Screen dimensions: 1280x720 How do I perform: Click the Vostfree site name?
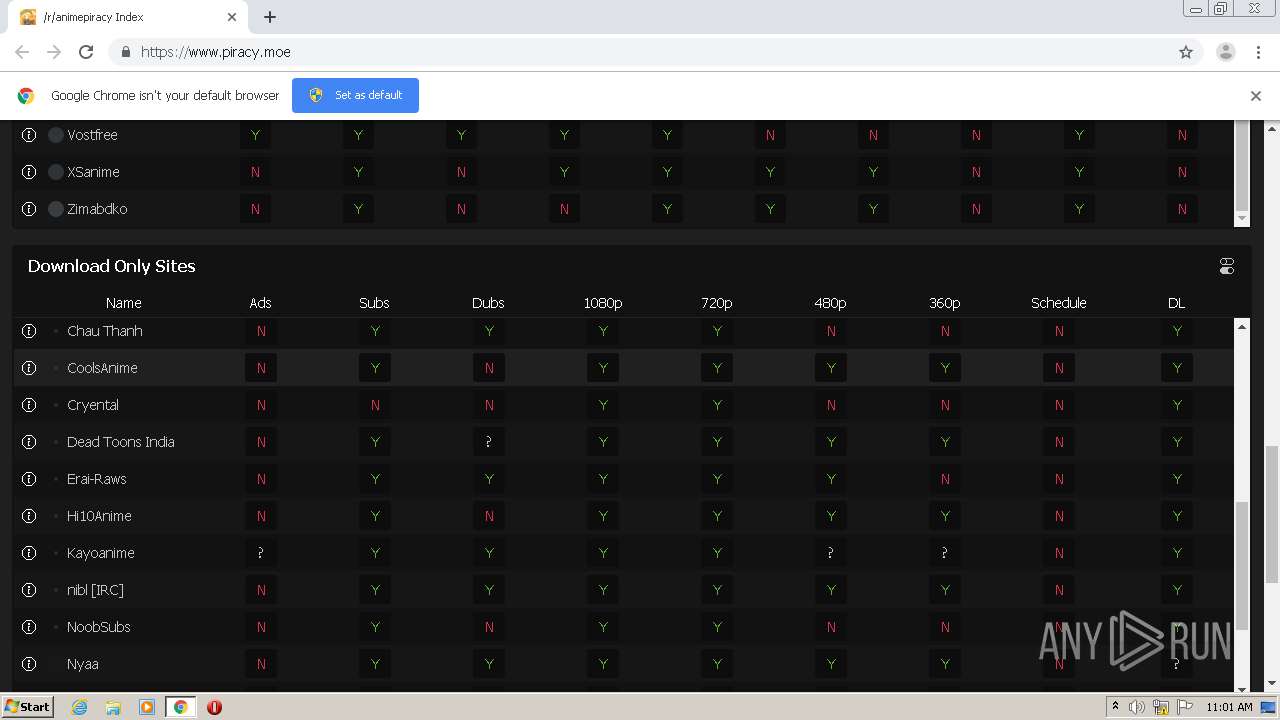pyautogui.click(x=92, y=135)
